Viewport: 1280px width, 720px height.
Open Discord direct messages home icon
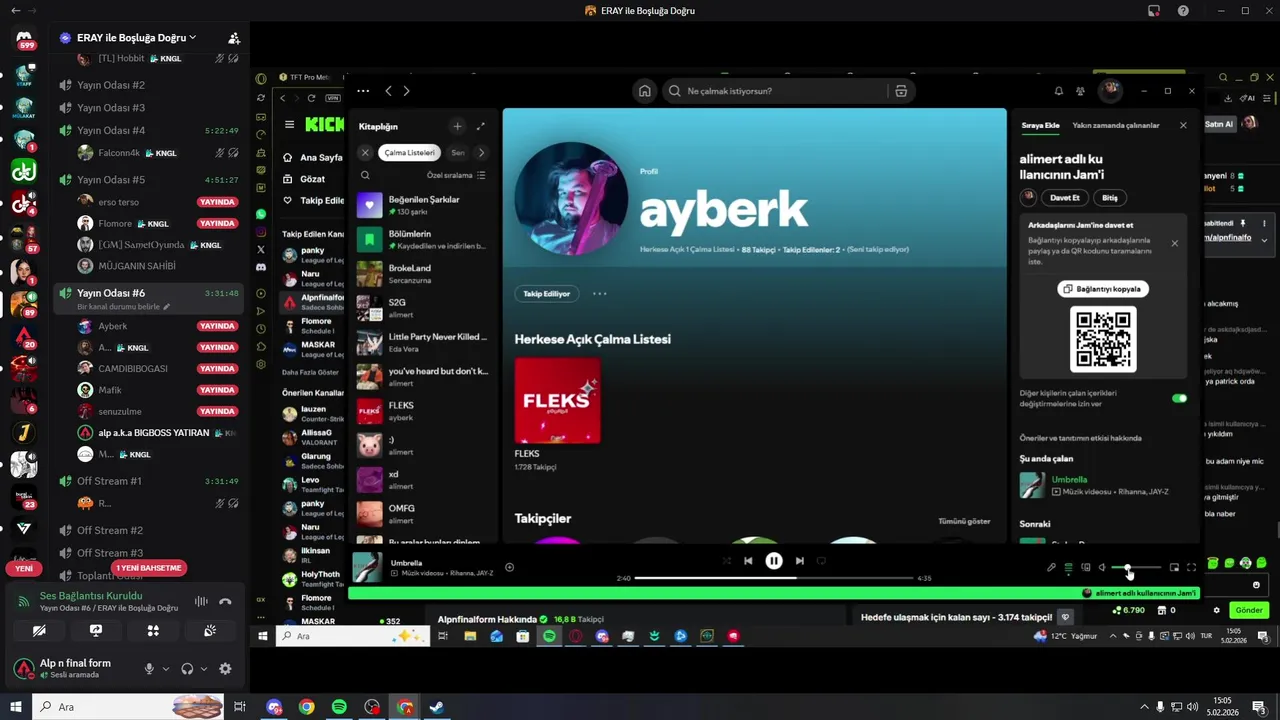click(24, 38)
